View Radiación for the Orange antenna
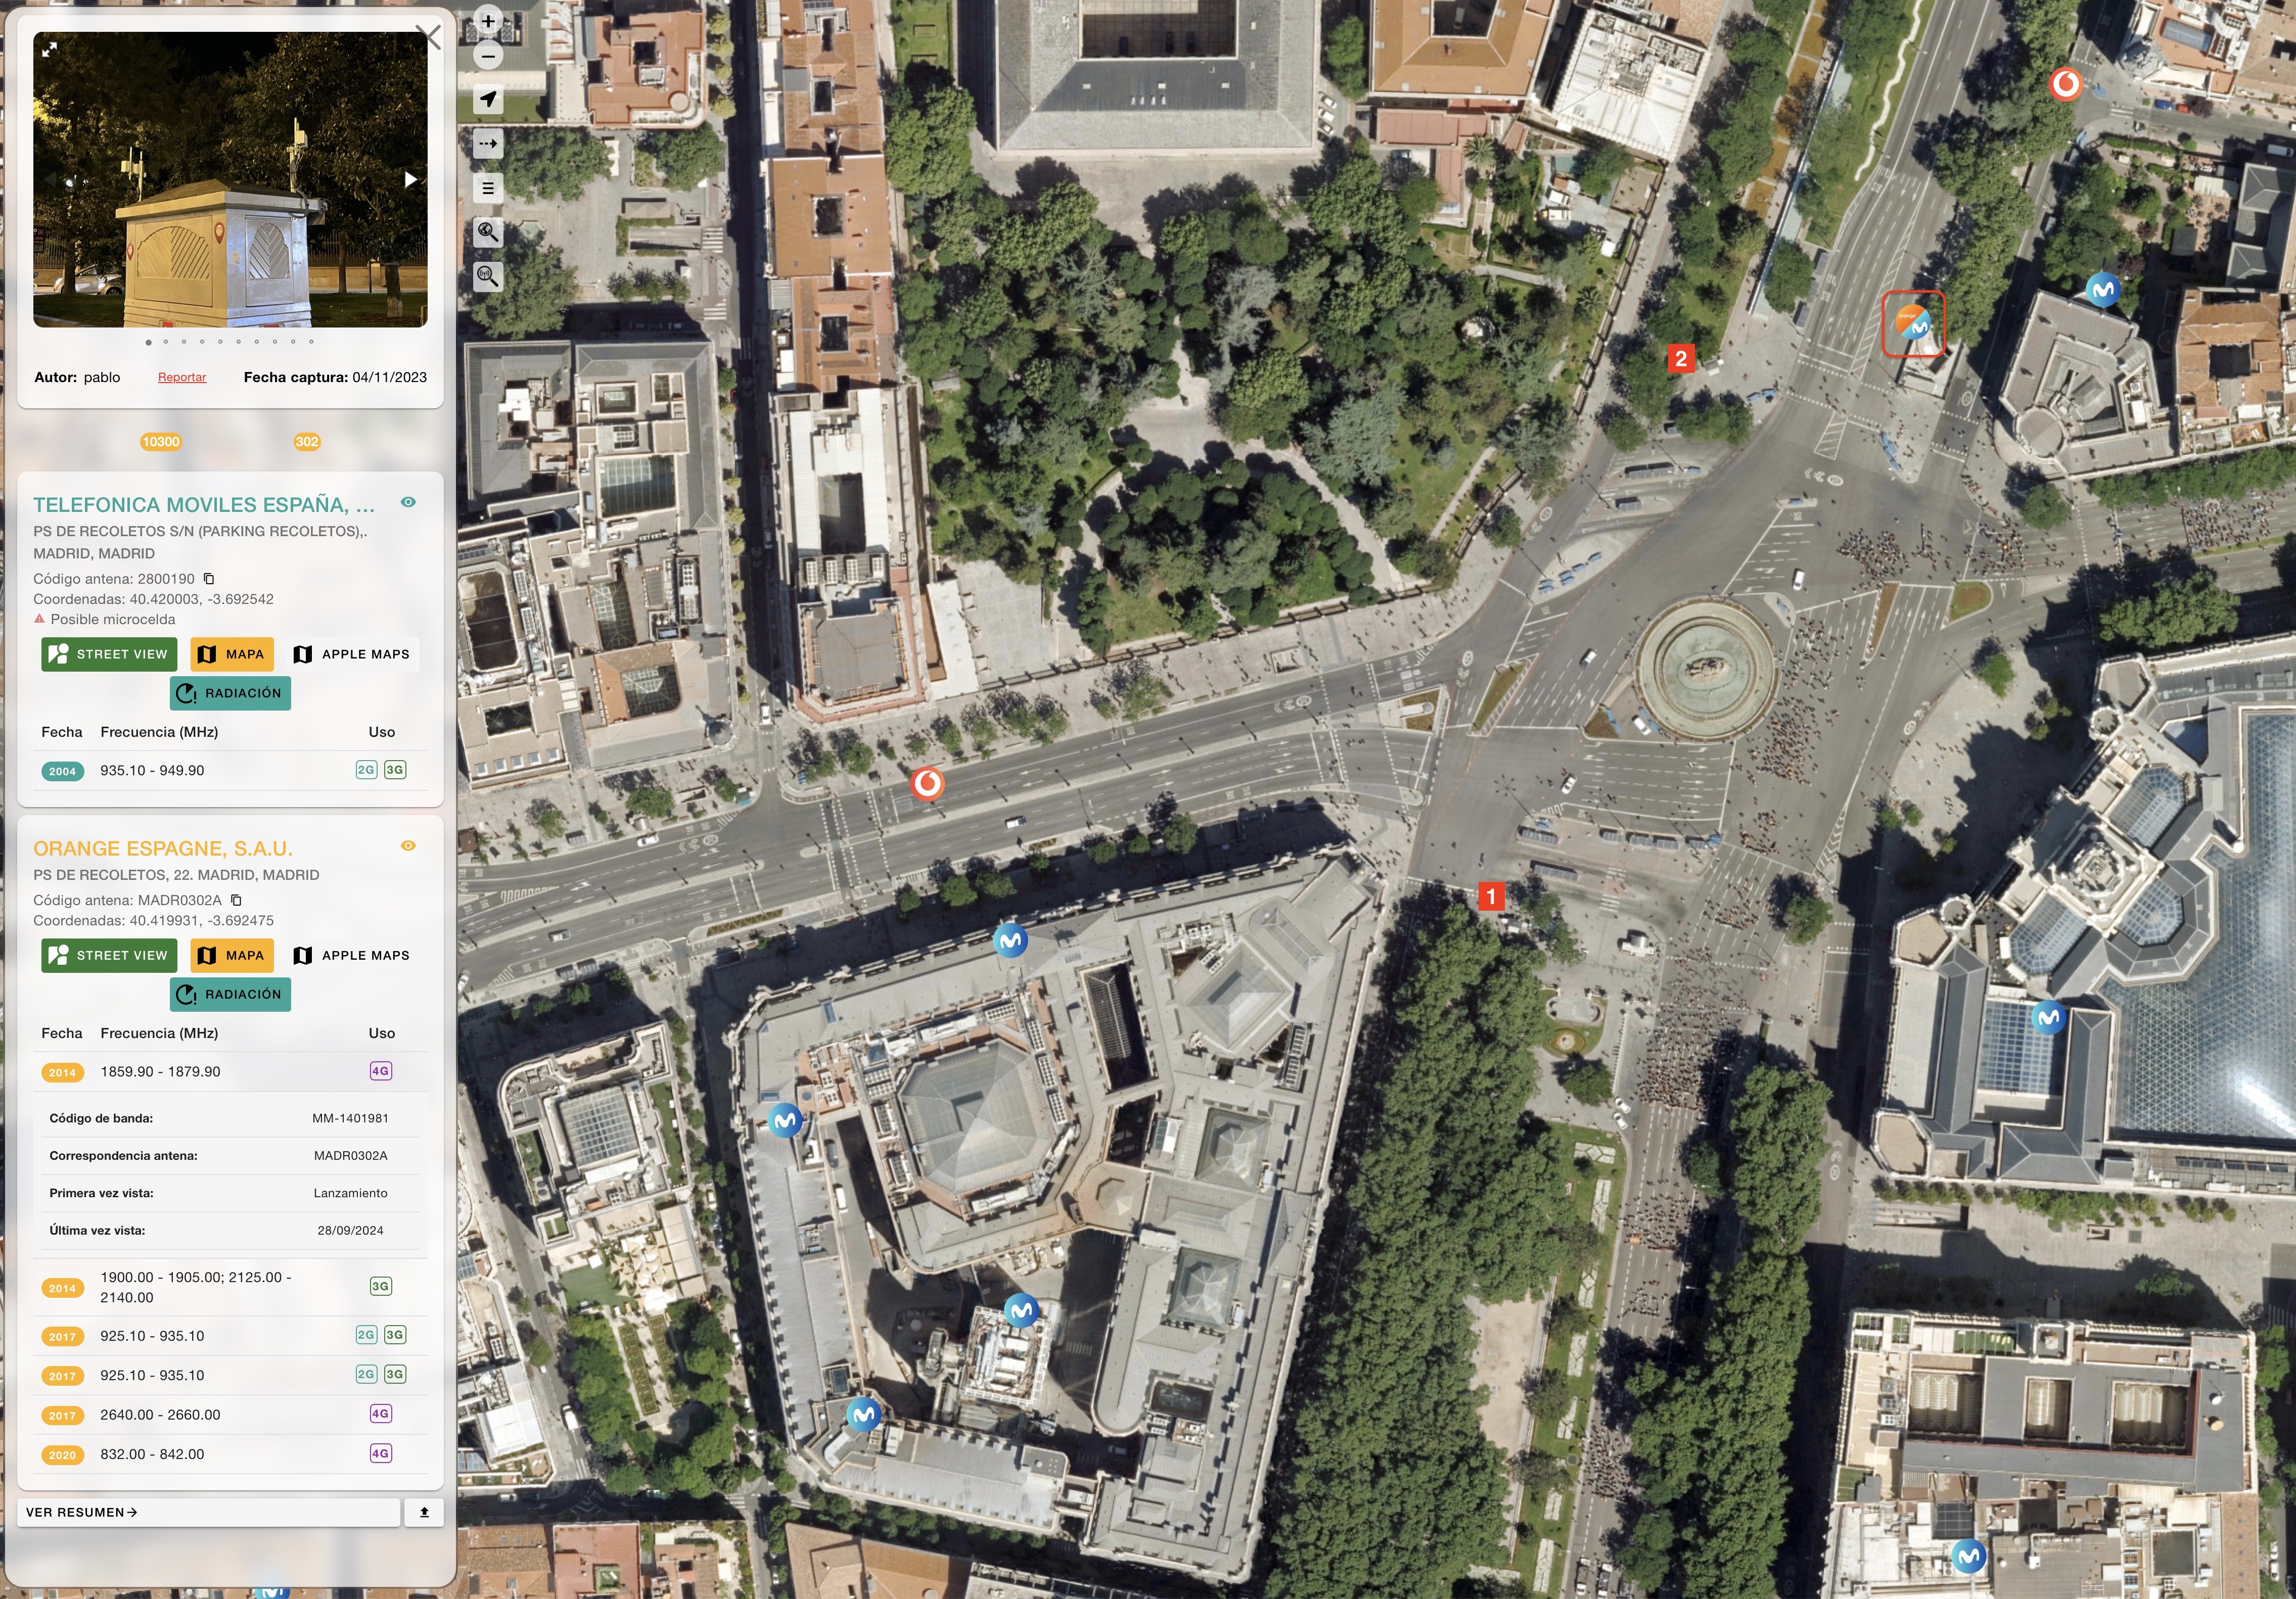The image size is (2296, 1599). coord(230,994)
